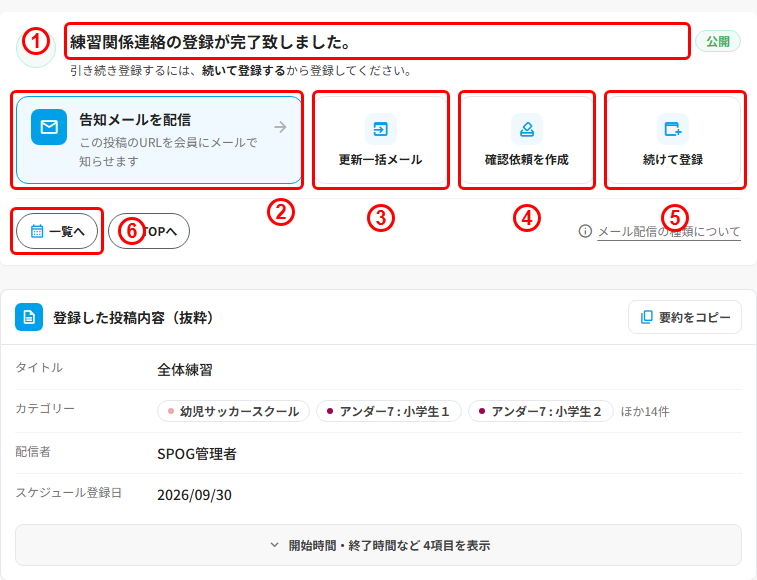Click the chevron before 開始時間・終了時間など
Image resolution: width=757 pixels, height=580 pixels.
pyautogui.click(x=274, y=545)
